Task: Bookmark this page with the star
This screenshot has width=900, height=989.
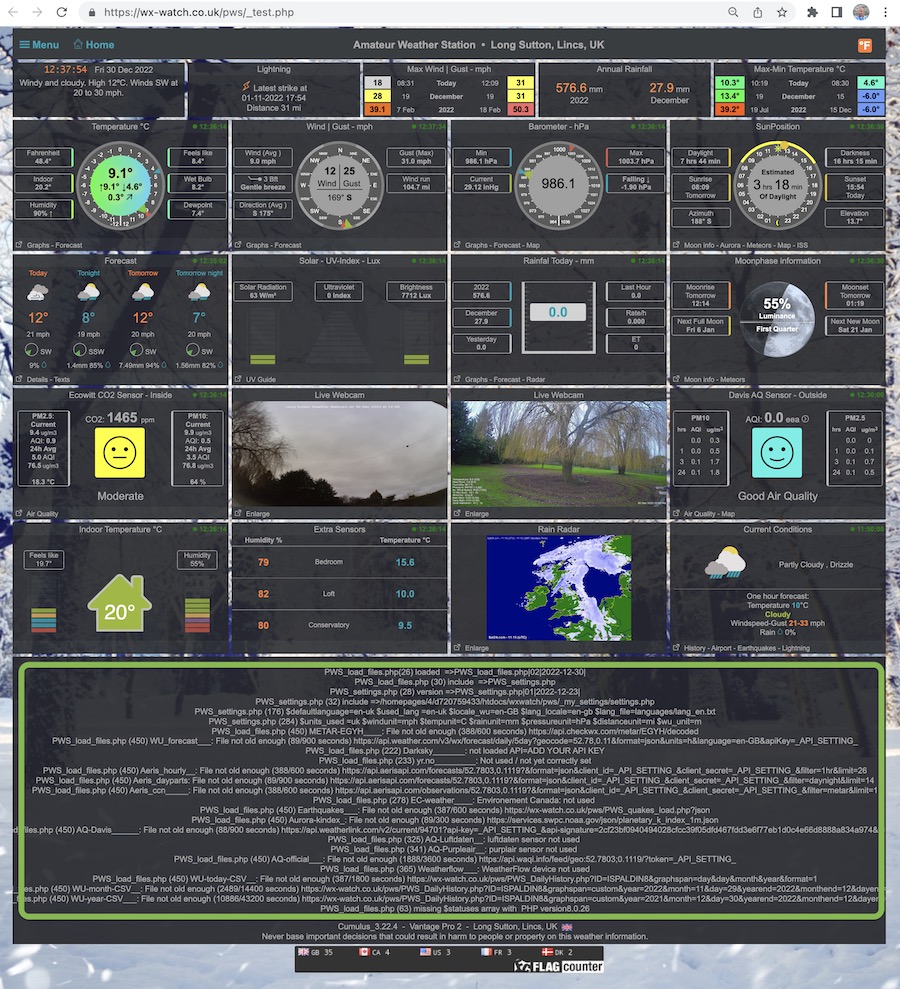Action: (x=782, y=12)
